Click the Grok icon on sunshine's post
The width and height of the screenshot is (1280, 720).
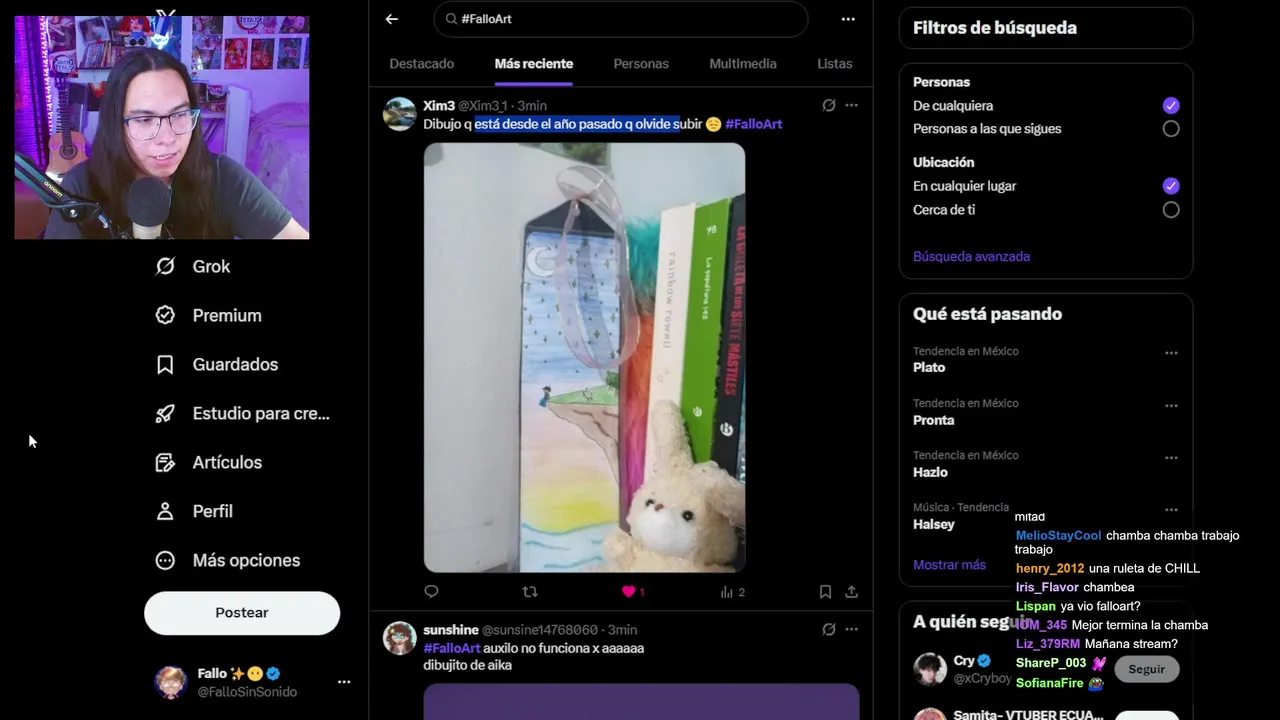point(829,629)
